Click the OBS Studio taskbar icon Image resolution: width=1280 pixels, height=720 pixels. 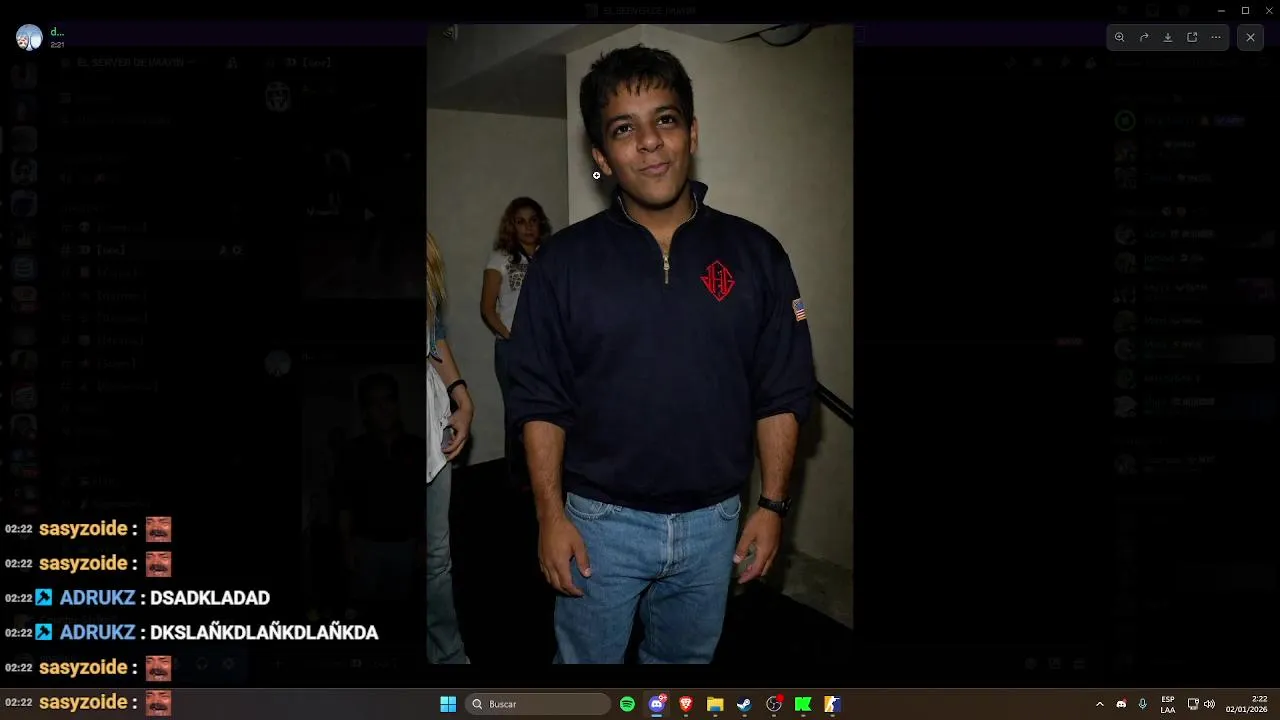click(x=774, y=704)
